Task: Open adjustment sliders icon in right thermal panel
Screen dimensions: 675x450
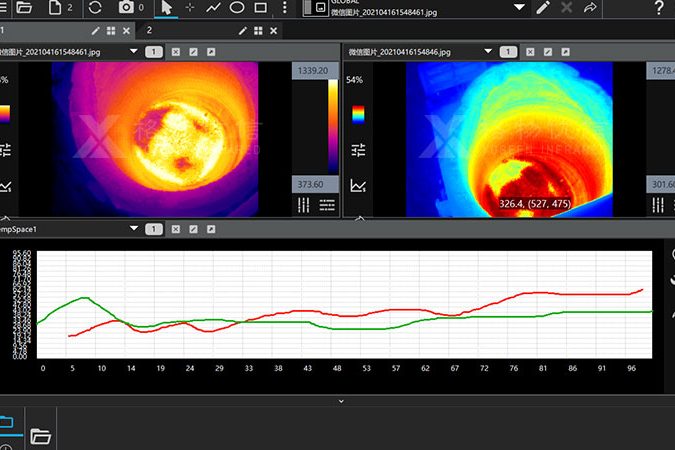Action: click(x=358, y=150)
